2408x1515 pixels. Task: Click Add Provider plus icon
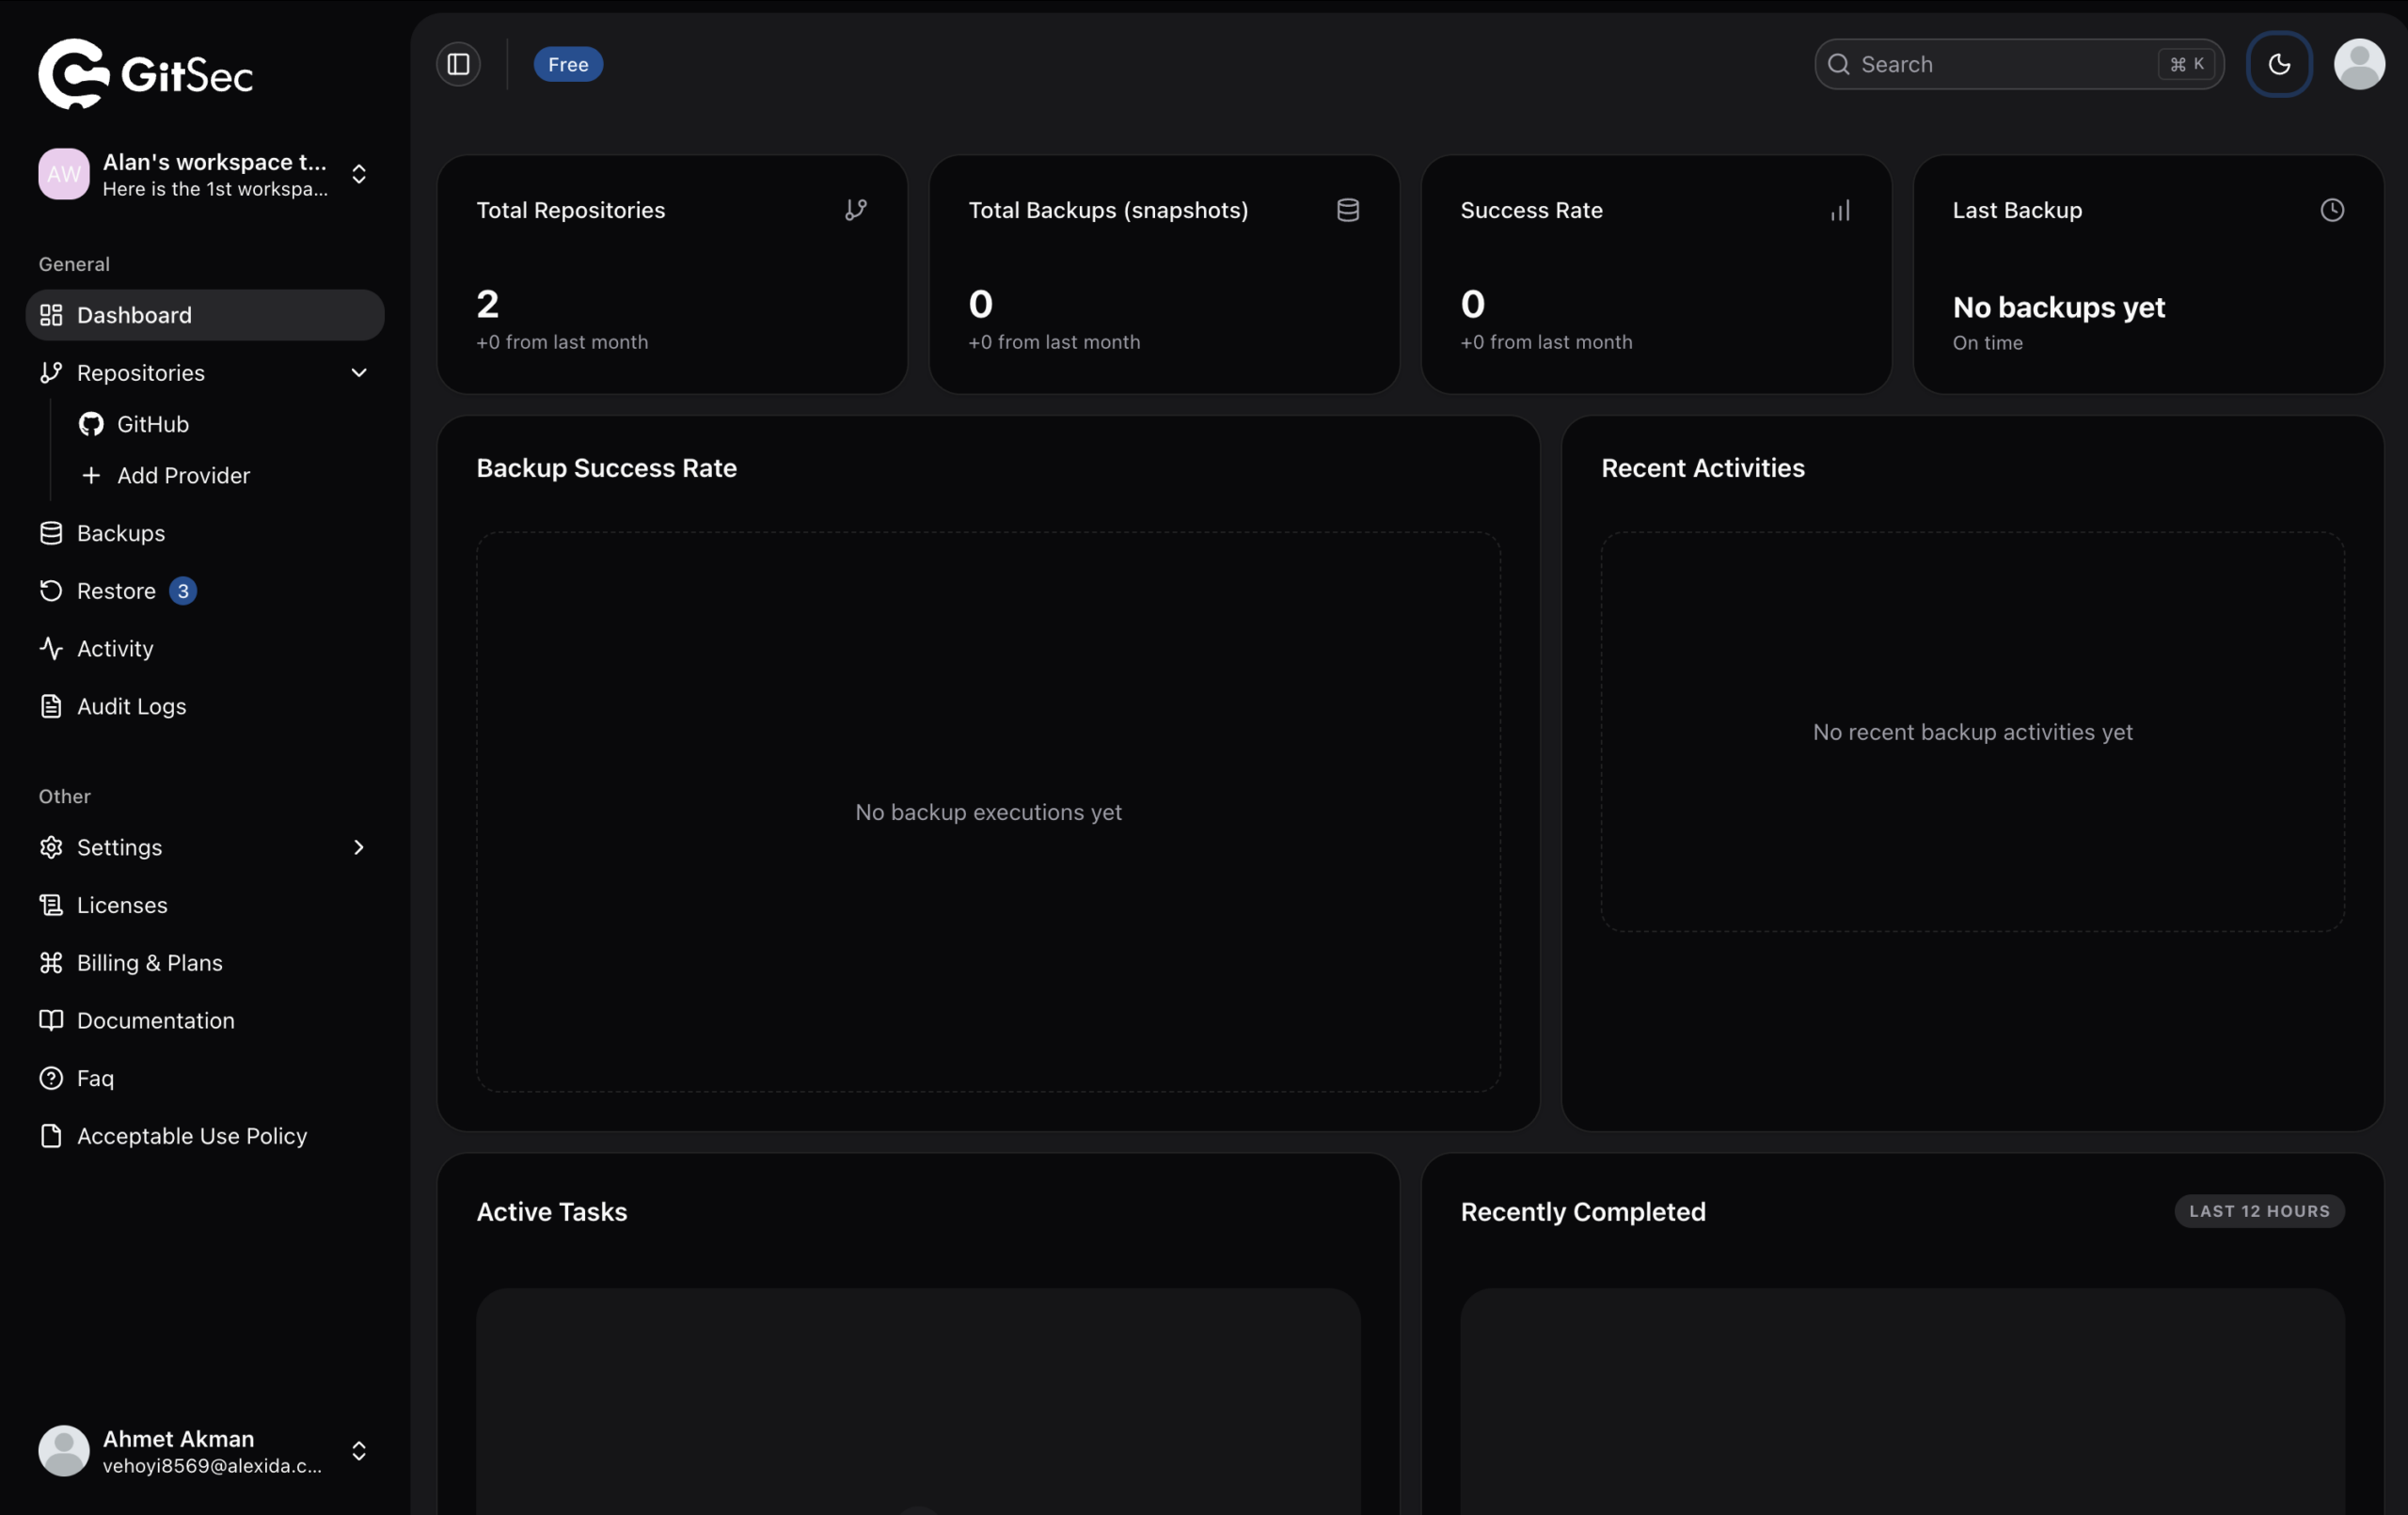tap(91, 475)
